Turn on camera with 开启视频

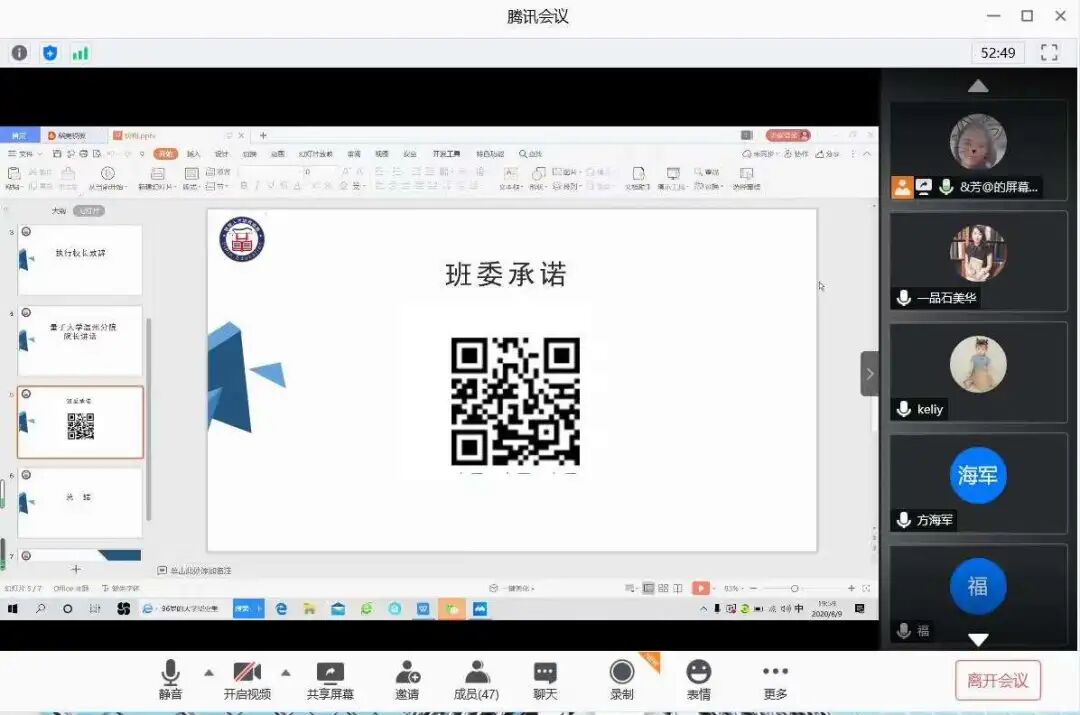(247, 679)
